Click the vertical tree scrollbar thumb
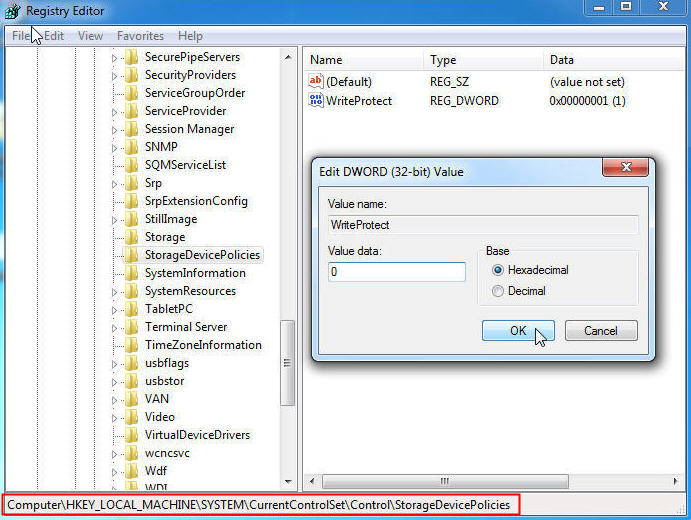691x520 pixels. (287, 363)
